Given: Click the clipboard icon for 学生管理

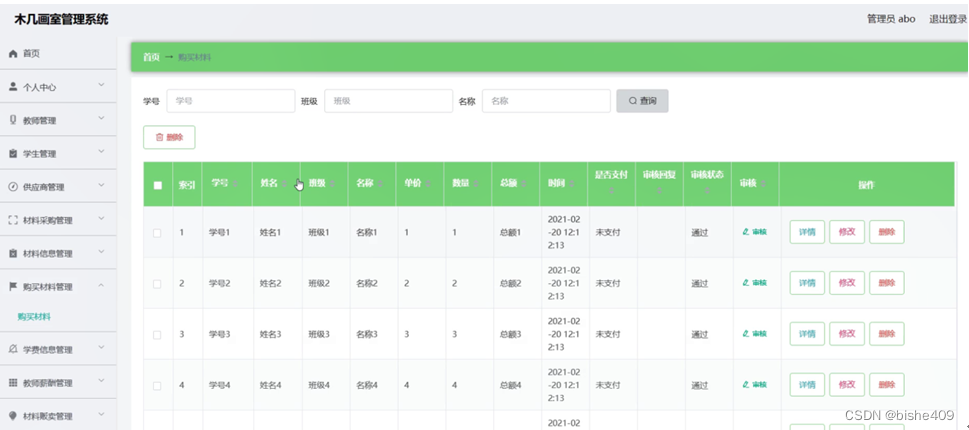Looking at the screenshot, I should pos(12,154).
